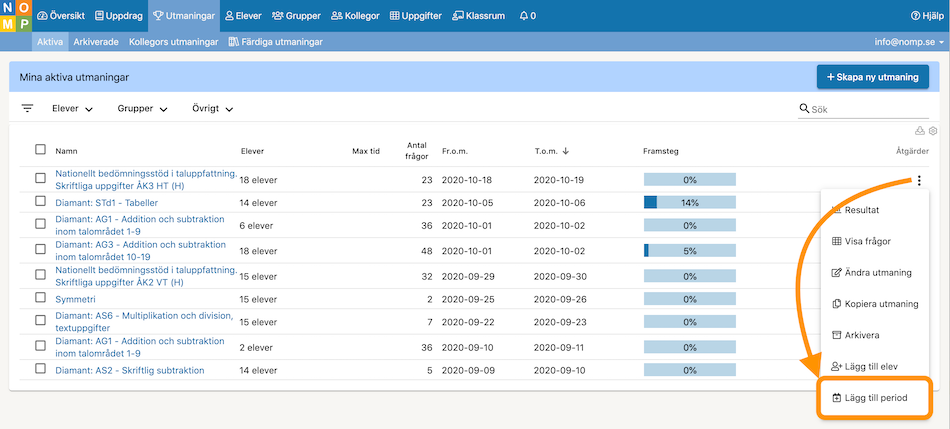Check the Diamant AS6 row checkbox
The width and height of the screenshot is (950, 429).
tap(40, 320)
